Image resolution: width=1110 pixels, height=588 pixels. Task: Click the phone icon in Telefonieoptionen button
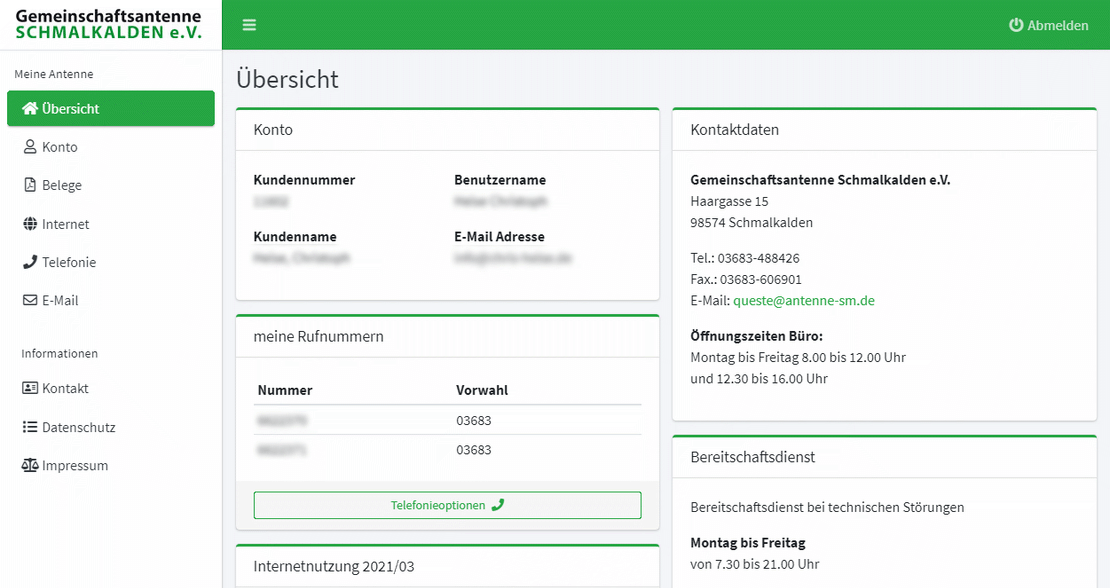pyautogui.click(x=498, y=505)
